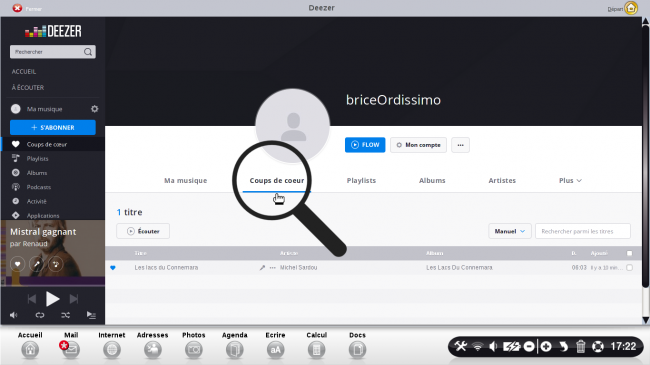This screenshot has height=365, width=650.
Task: Go to ACCUEIL in the sidebar
Action: coord(24,72)
